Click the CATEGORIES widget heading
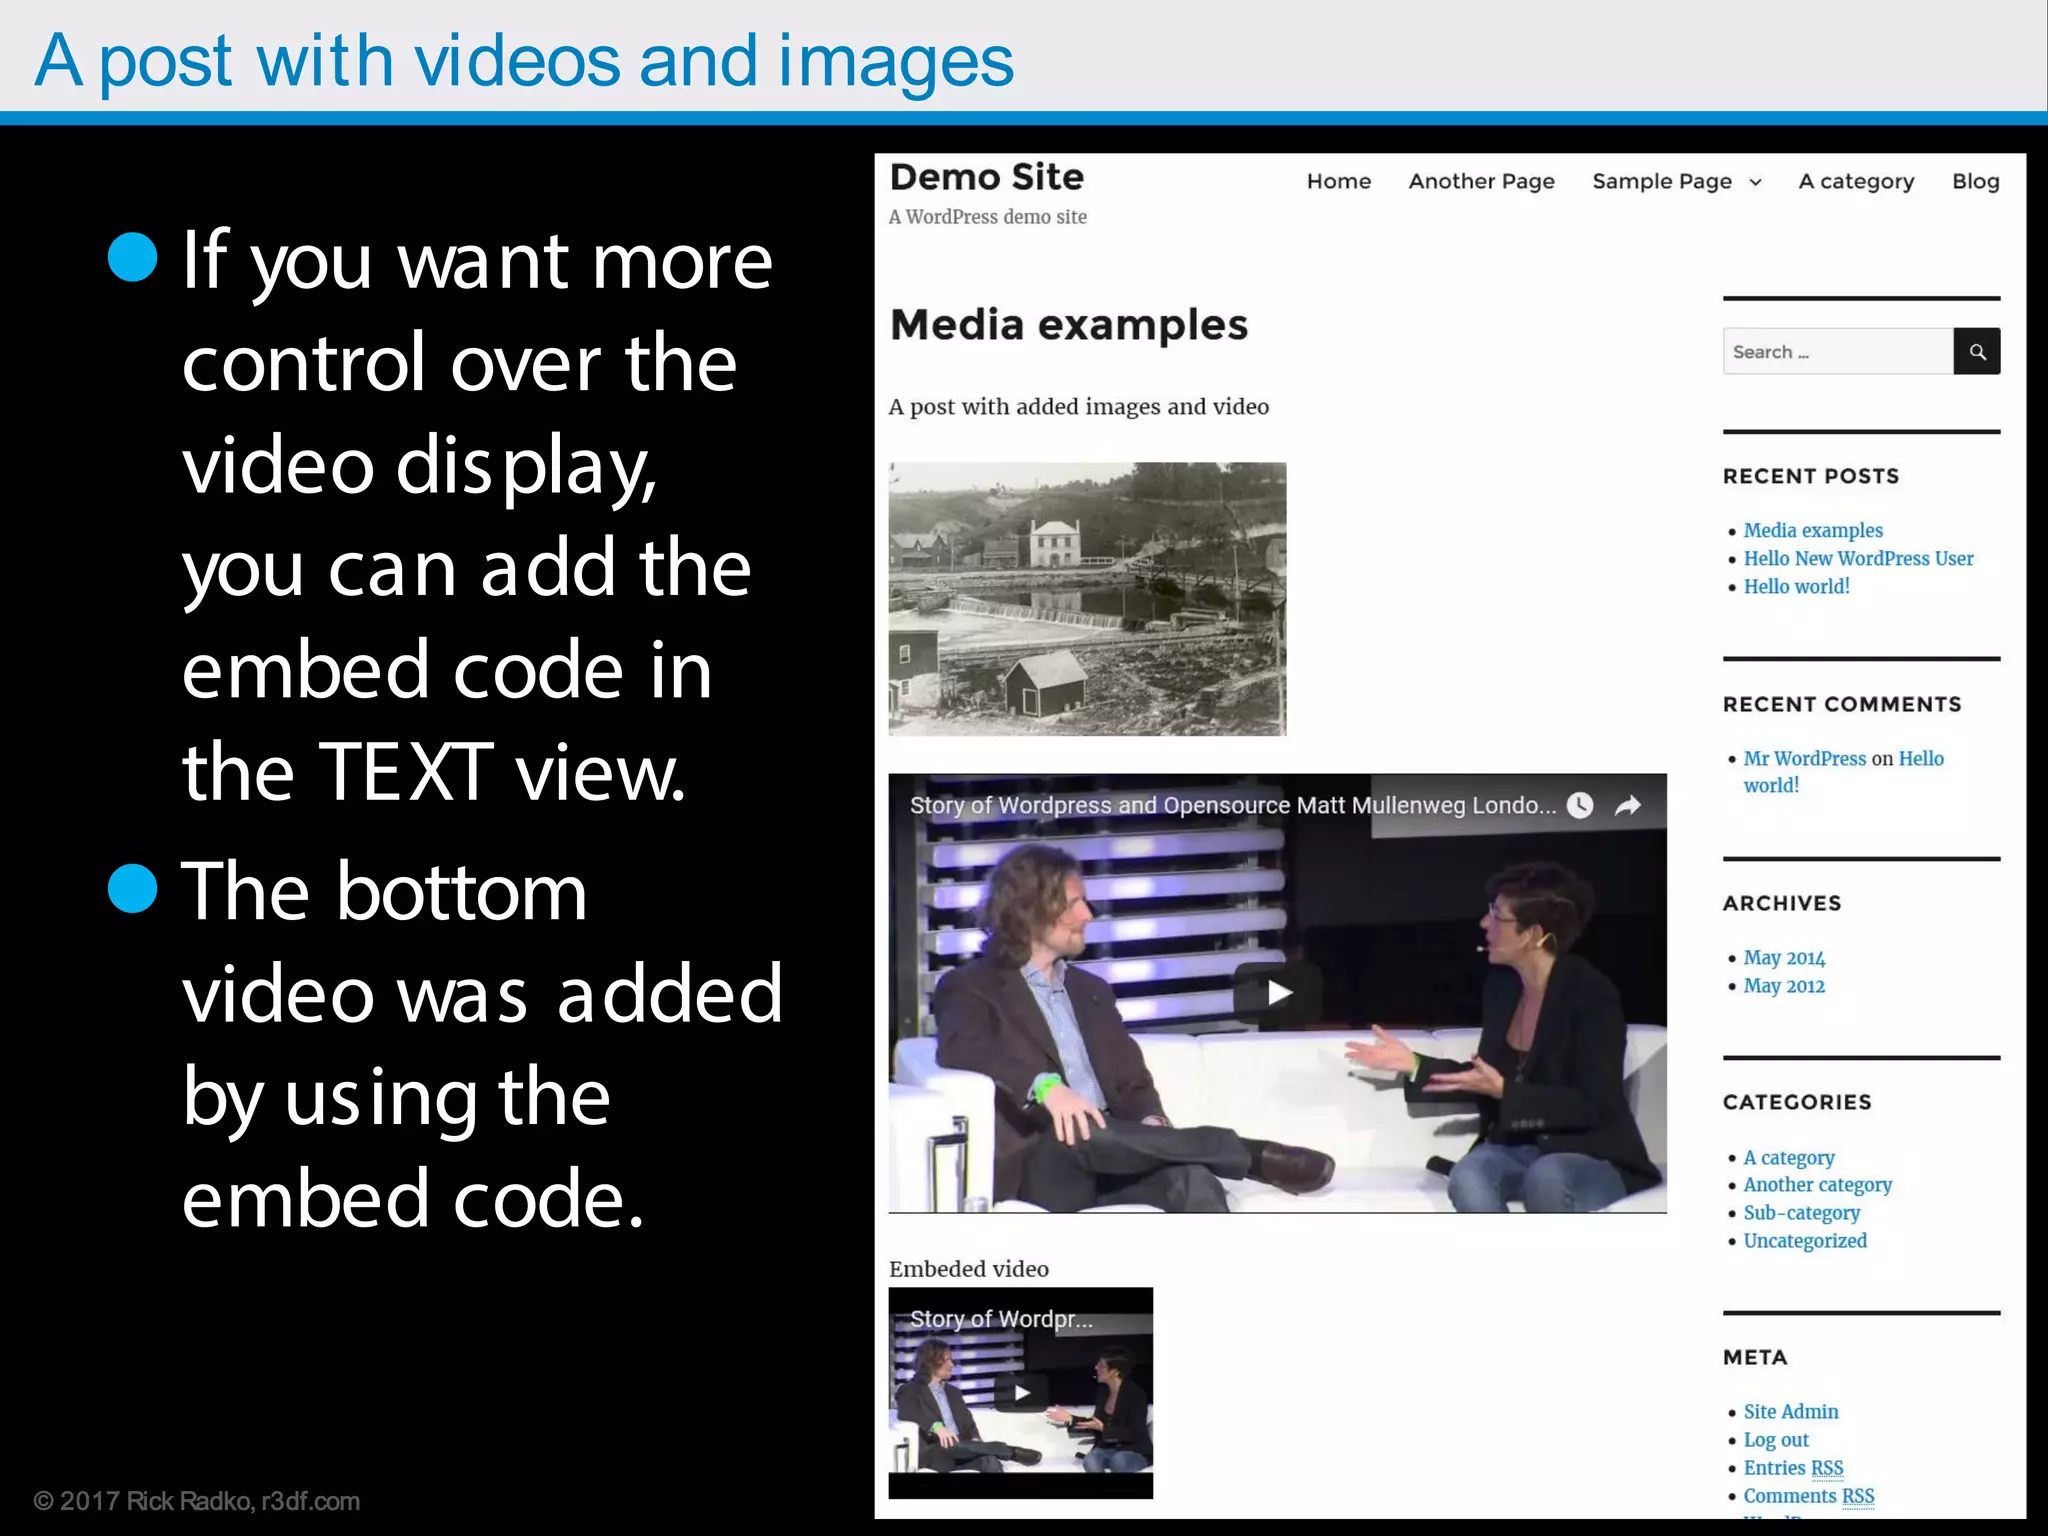 tap(1796, 1102)
